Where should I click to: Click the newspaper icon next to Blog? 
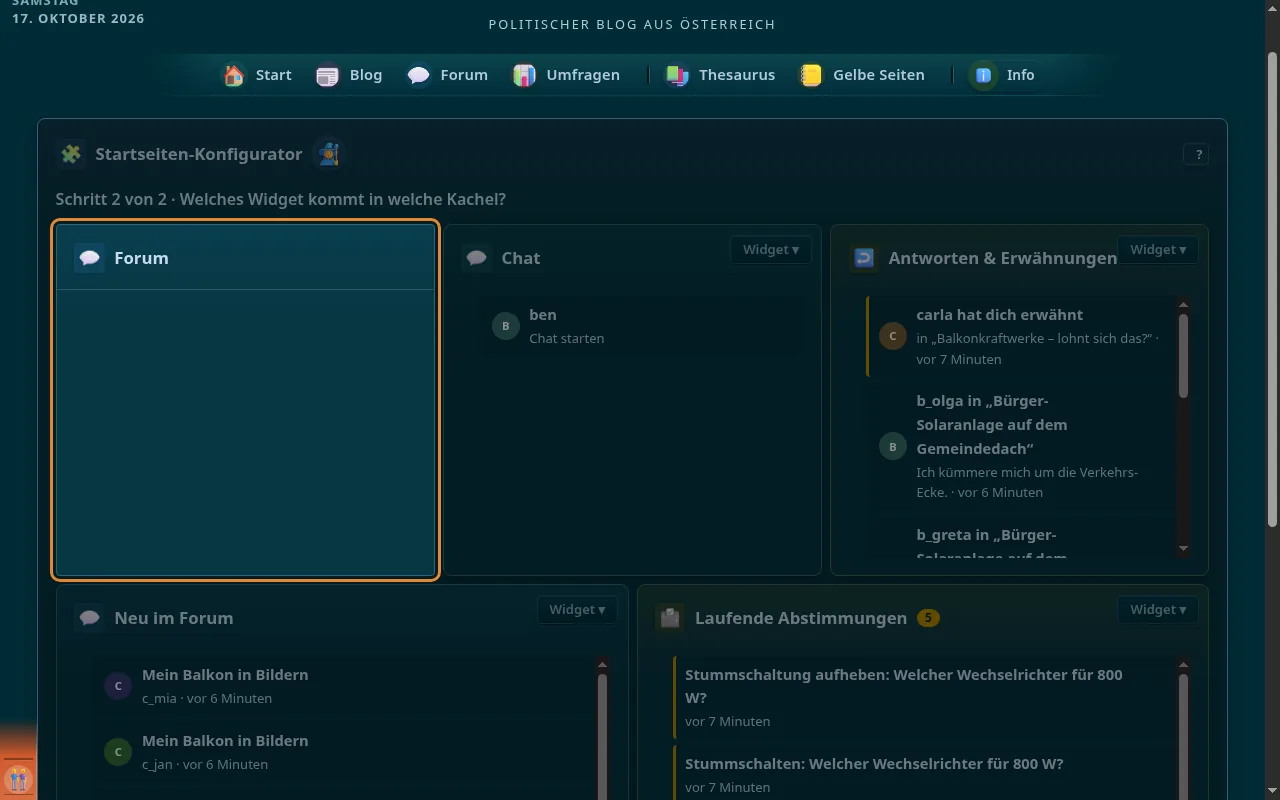pos(328,75)
